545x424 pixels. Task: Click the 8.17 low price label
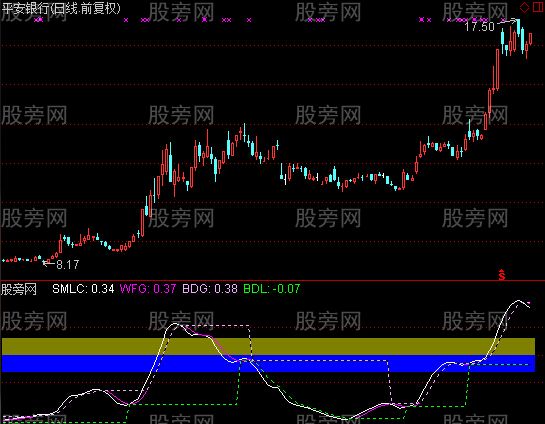tap(67, 264)
